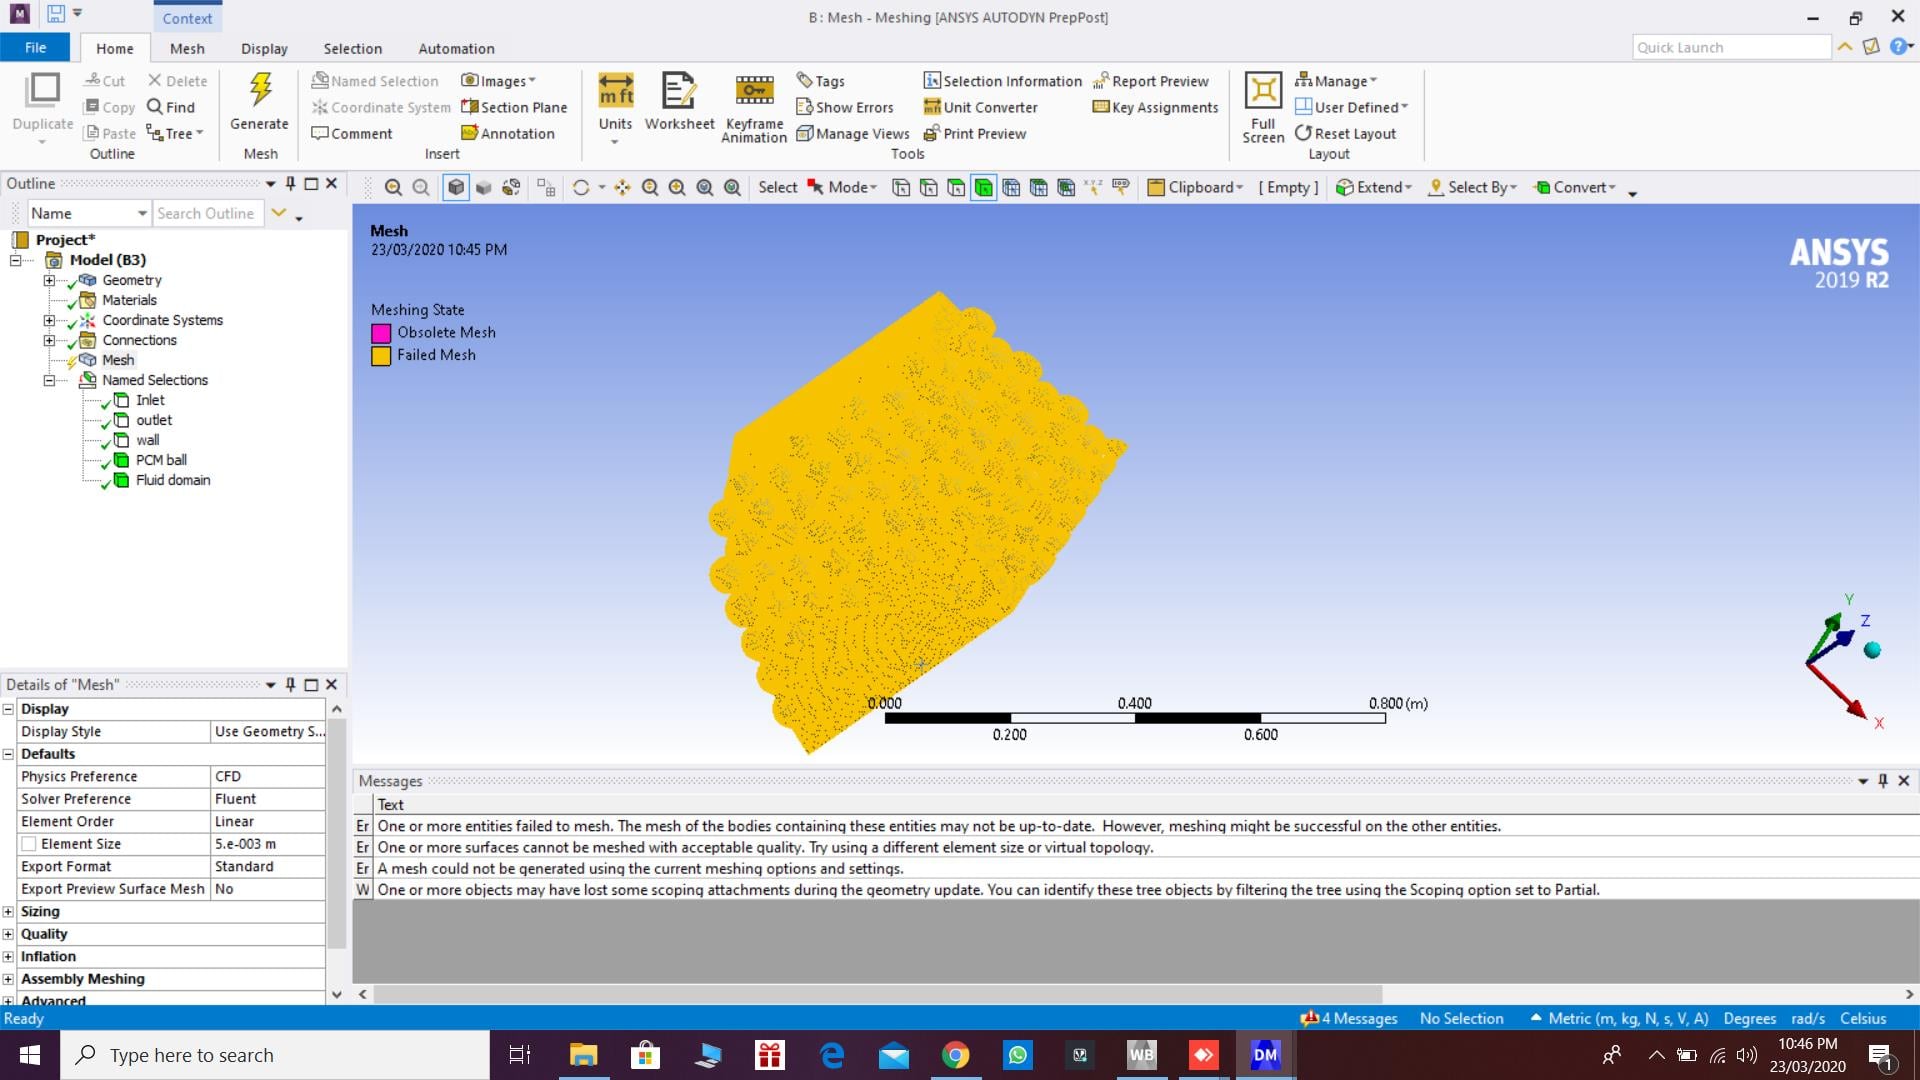This screenshot has height=1080, width=1920.
Task: Expand the Sizing details section
Action: (8, 911)
